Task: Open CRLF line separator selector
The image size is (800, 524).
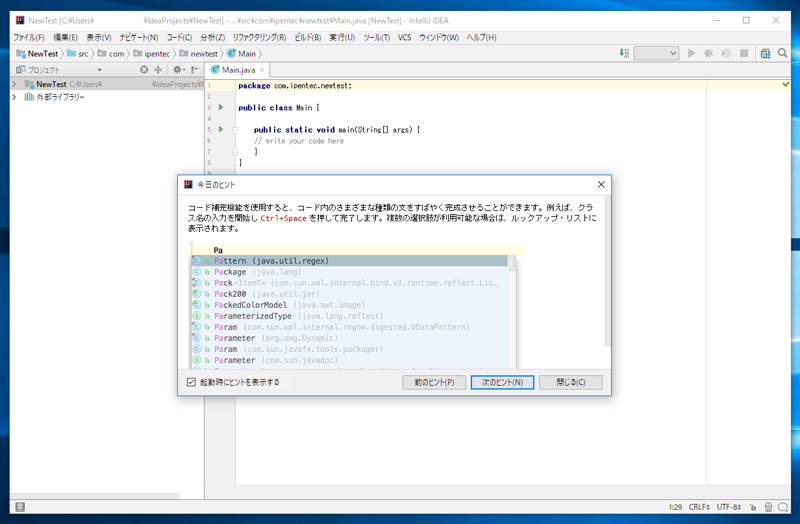Action: tap(699, 507)
